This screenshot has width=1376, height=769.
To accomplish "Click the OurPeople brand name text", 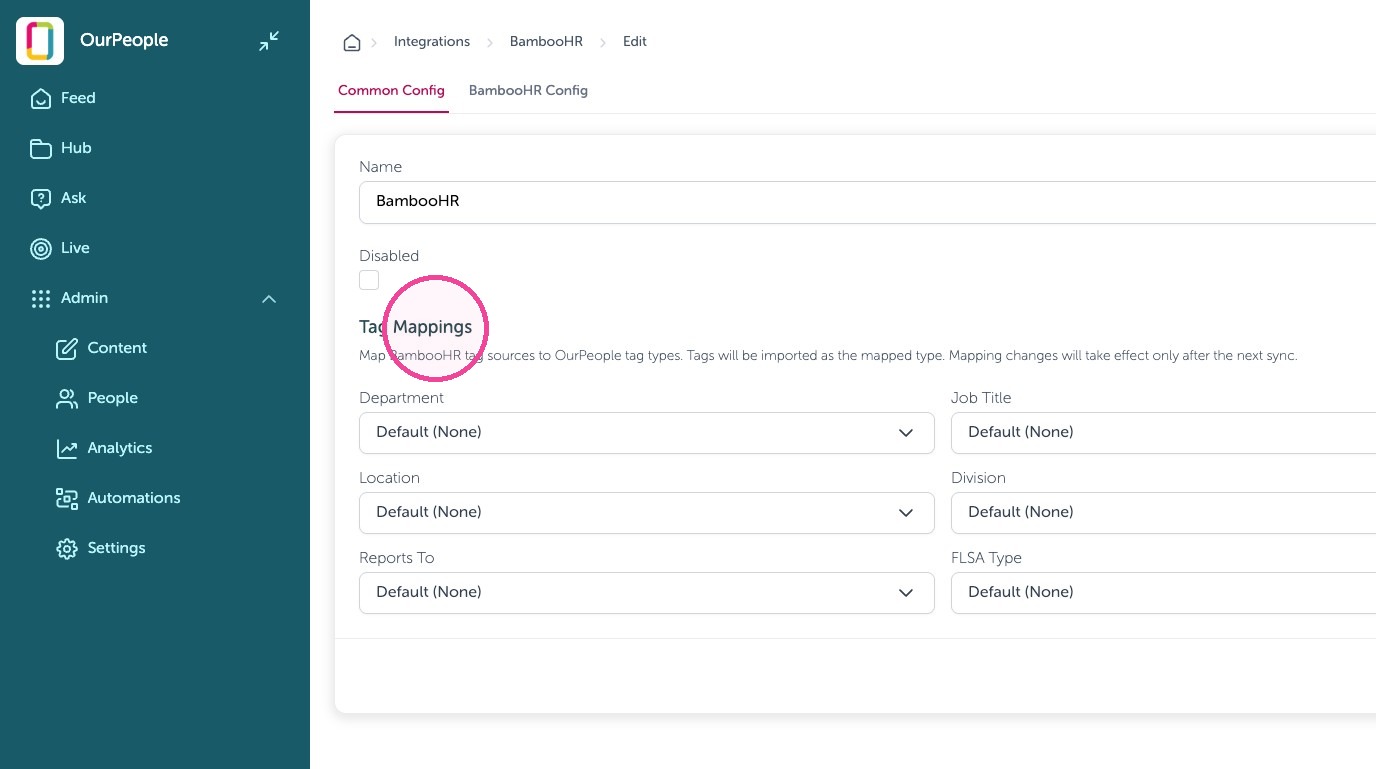I will pos(124,41).
